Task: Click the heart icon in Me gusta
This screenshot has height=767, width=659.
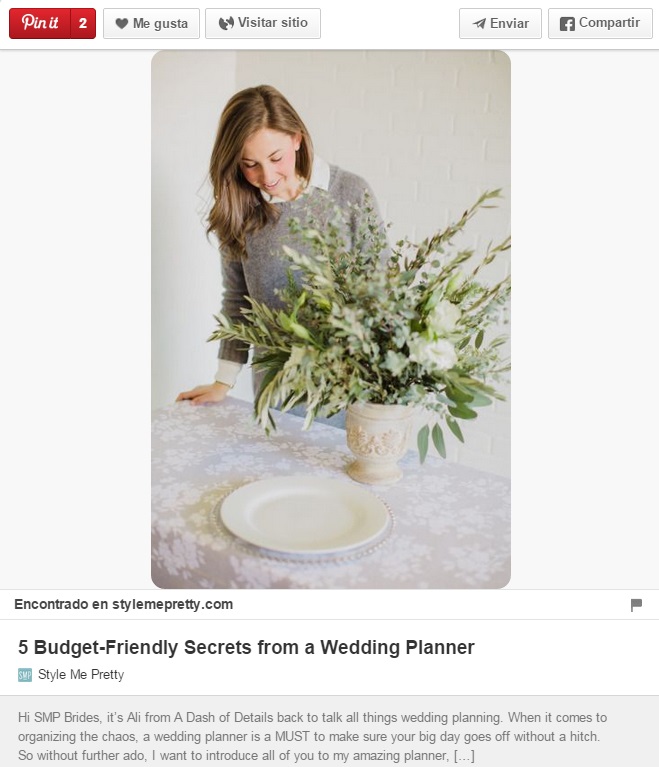Action: tap(121, 23)
